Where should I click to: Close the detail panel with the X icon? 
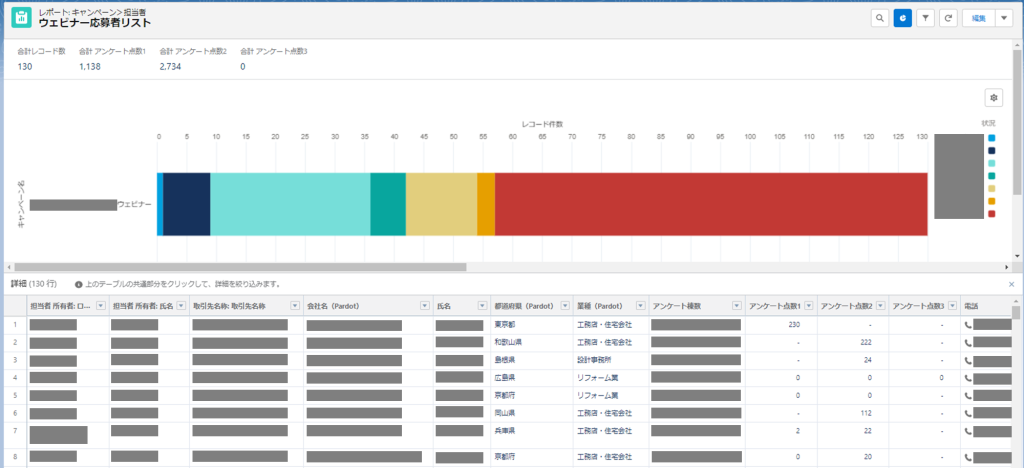tap(1011, 284)
